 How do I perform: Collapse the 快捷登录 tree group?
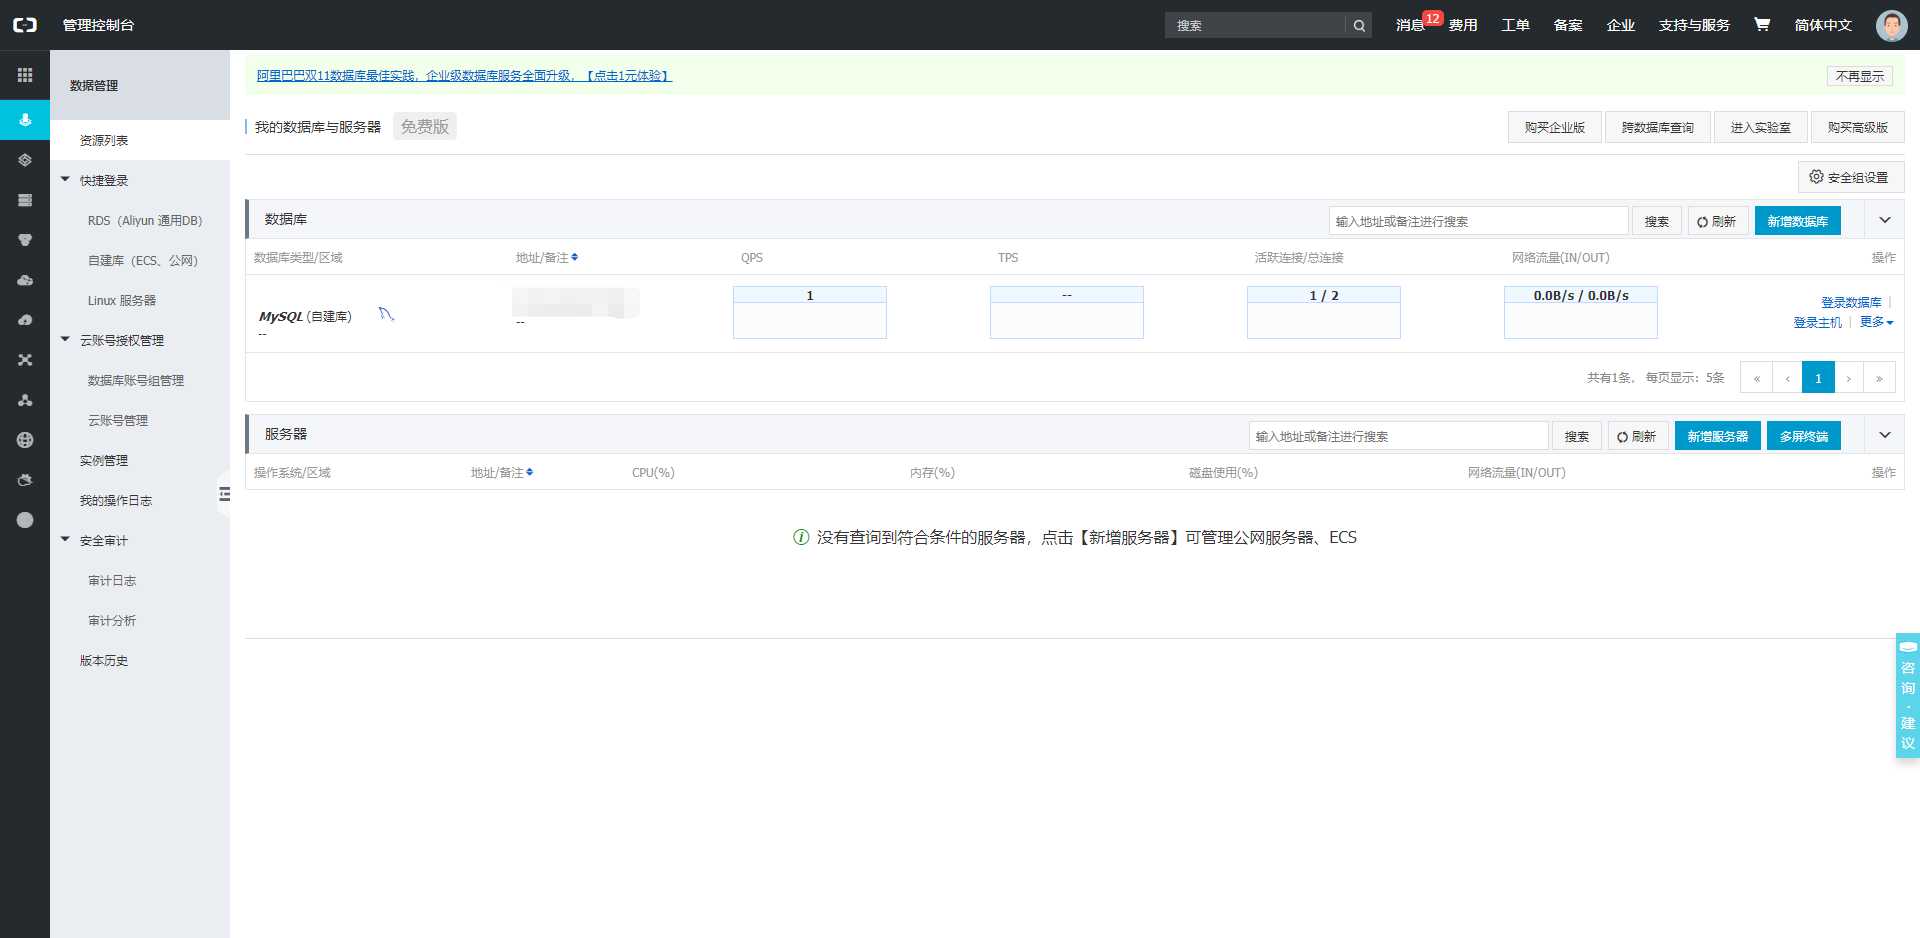tap(65, 180)
